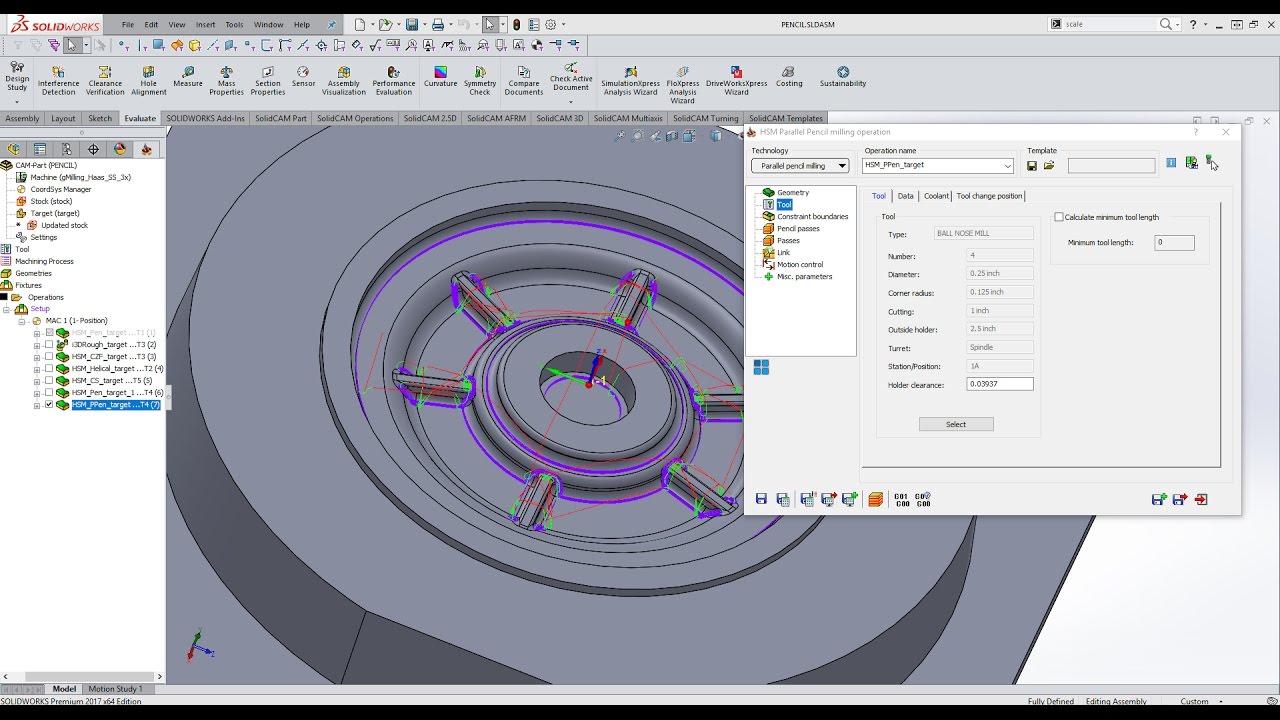Start the Symmetry Check

[x=480, y=81]
